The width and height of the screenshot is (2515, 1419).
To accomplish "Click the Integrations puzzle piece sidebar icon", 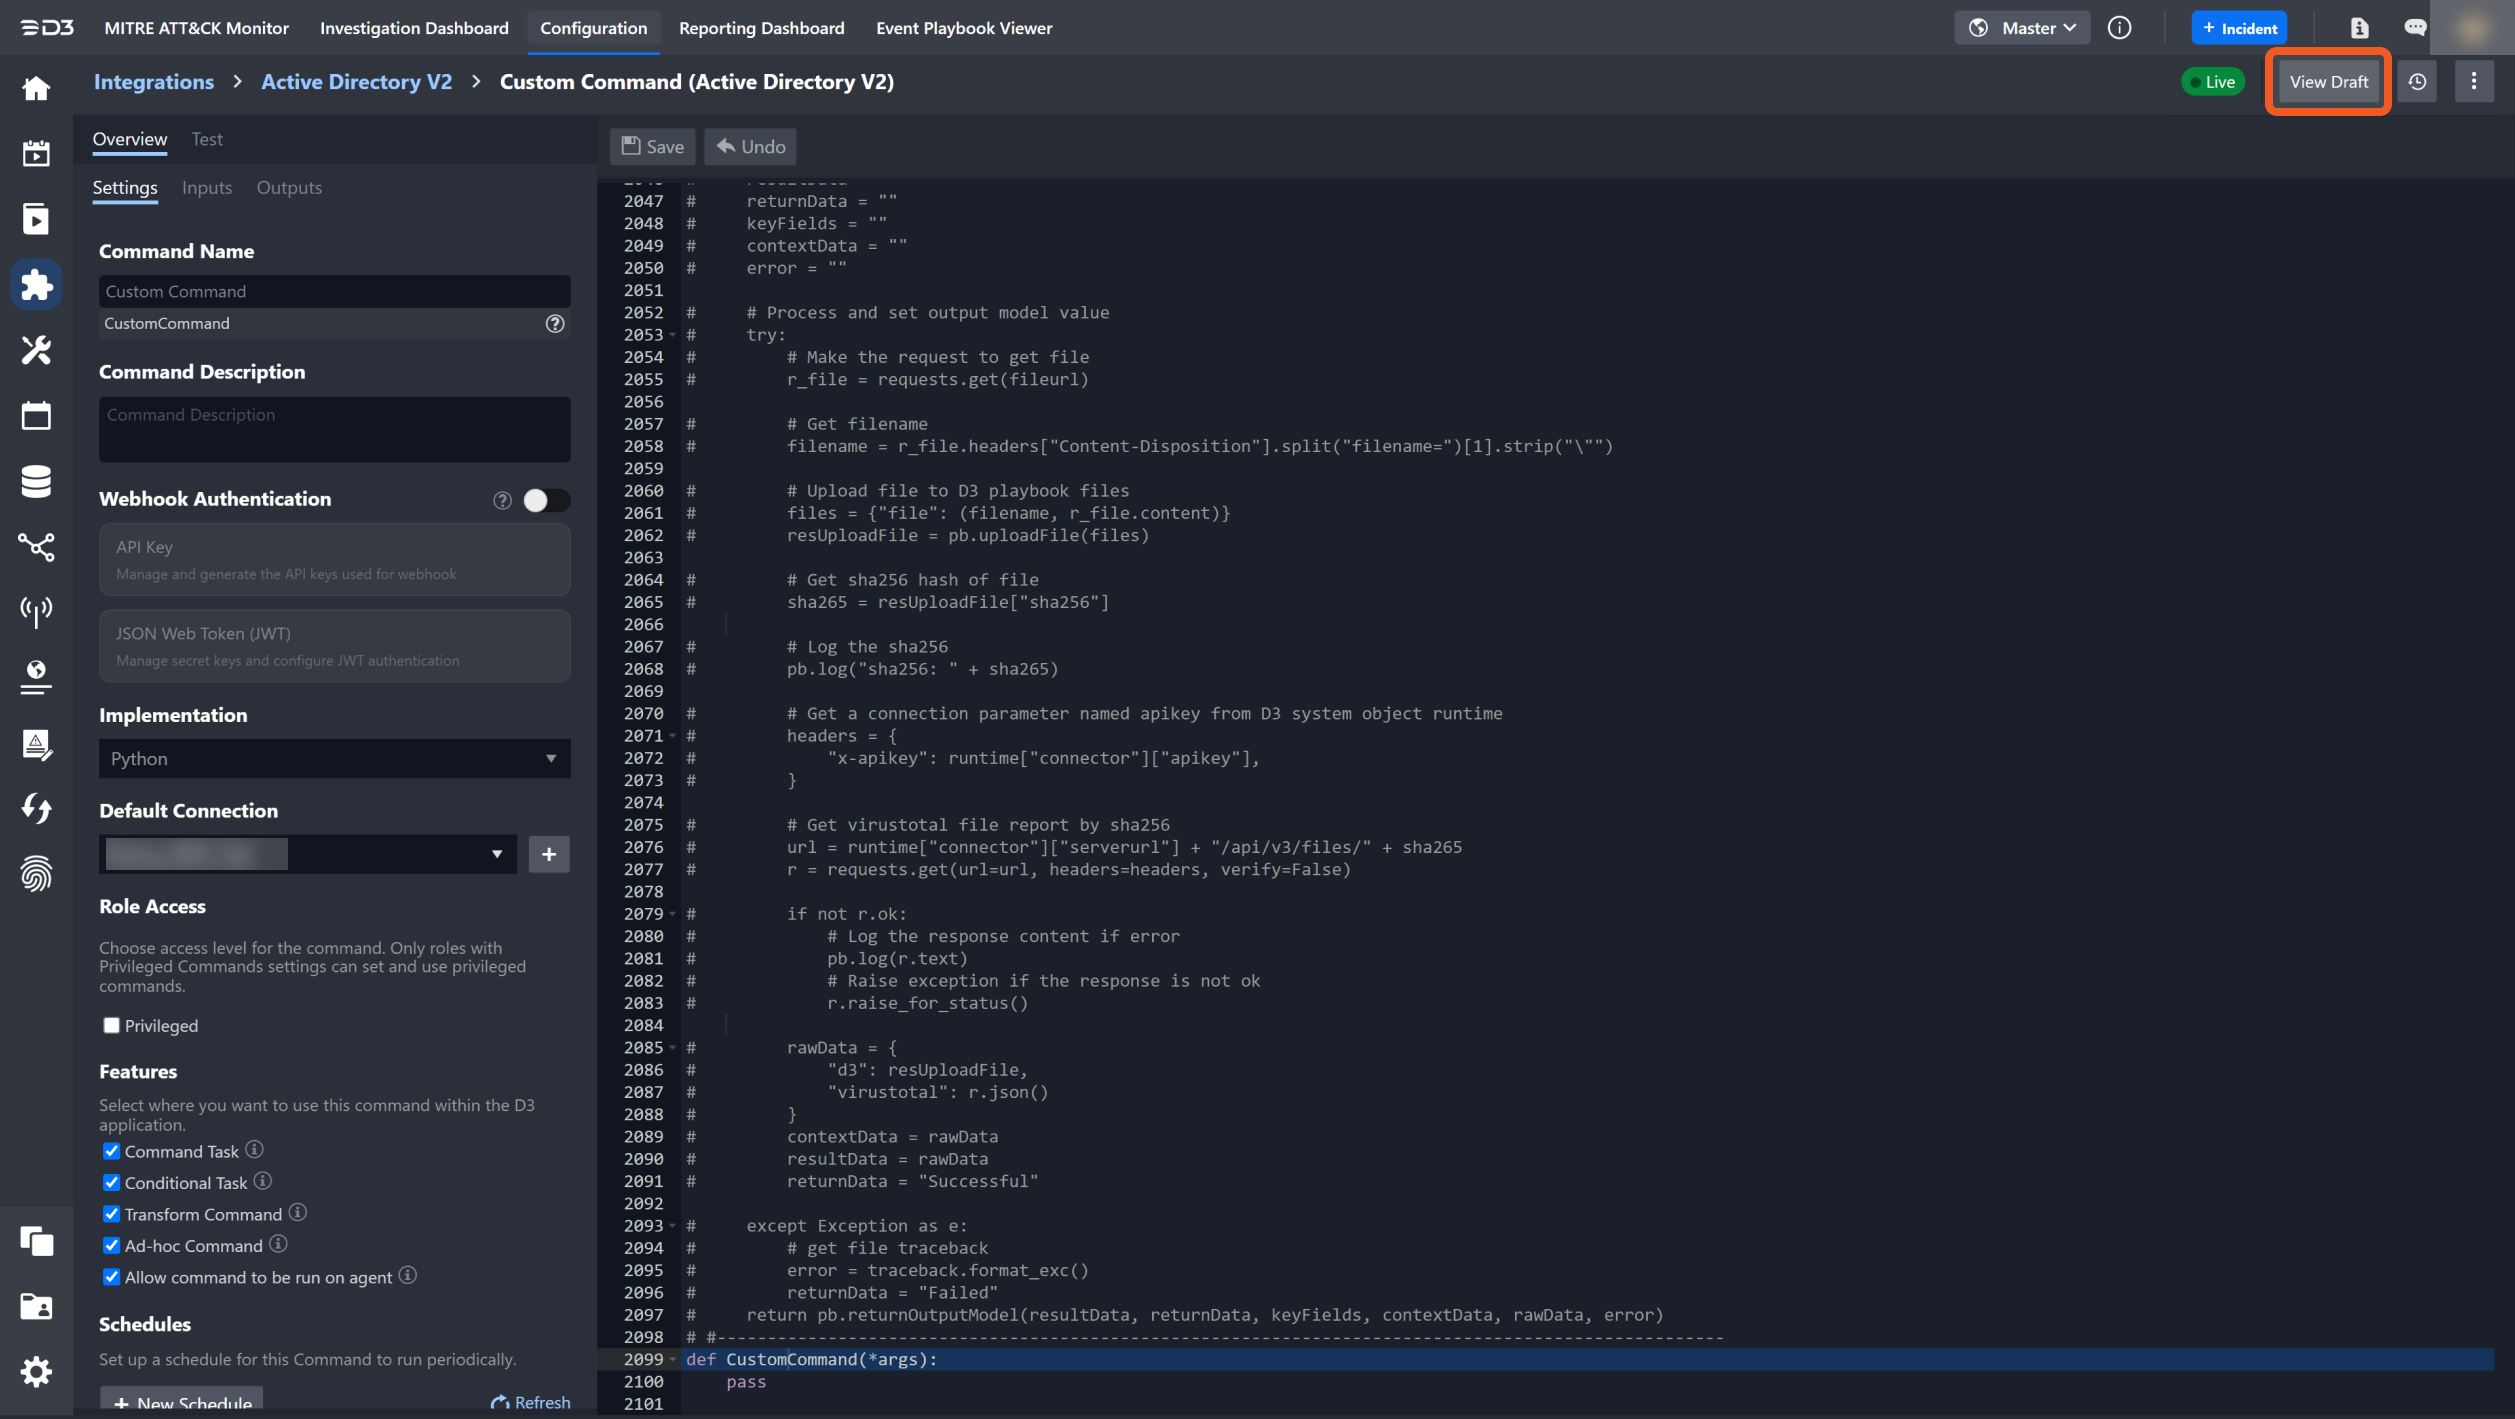I will coord(36,285).
